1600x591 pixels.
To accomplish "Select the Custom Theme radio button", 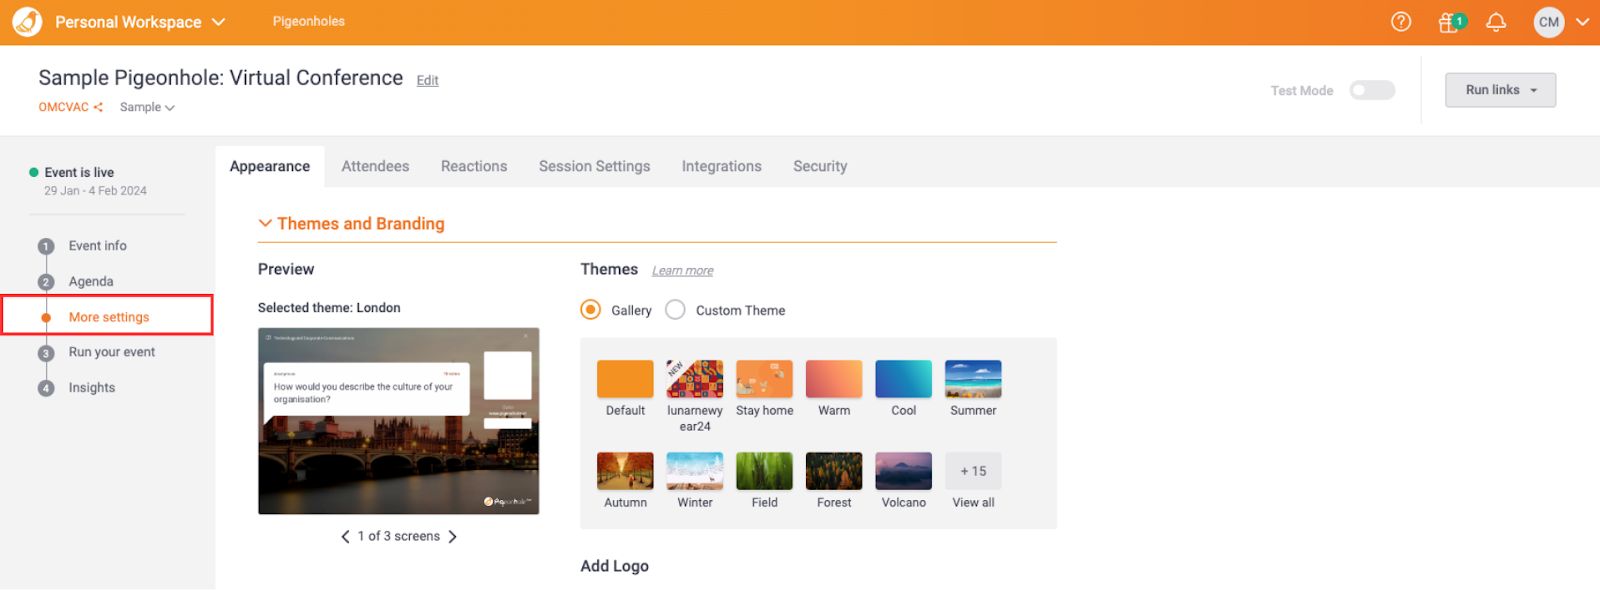I will coord(676,310).
